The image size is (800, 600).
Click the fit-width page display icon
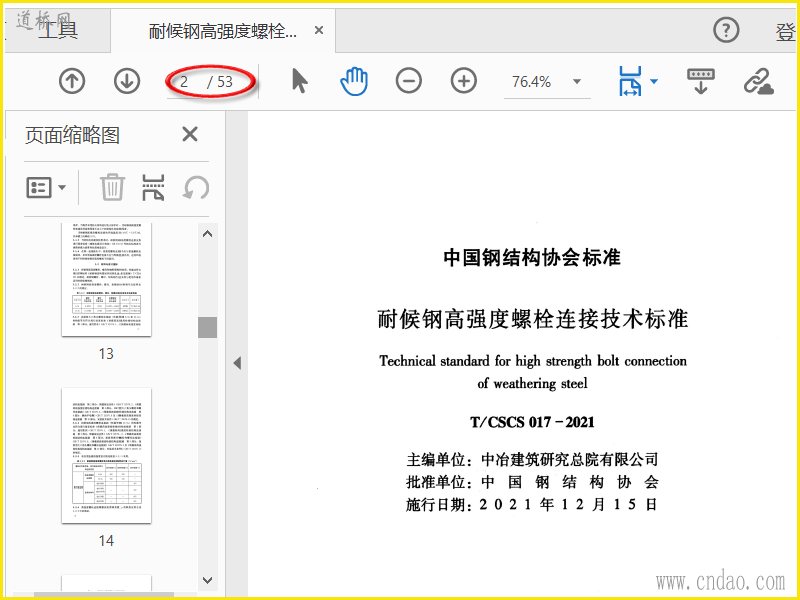[631, 81]
